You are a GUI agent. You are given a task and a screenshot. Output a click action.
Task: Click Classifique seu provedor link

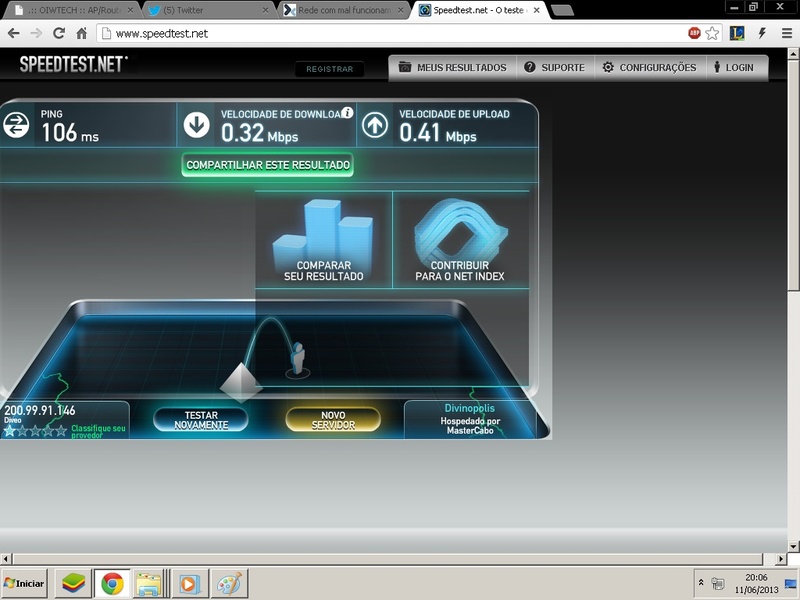click(98, 432)
